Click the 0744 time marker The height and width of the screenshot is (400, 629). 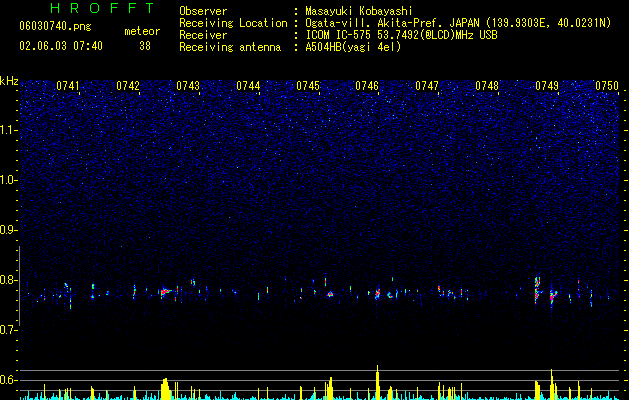[x=248, y=86]
